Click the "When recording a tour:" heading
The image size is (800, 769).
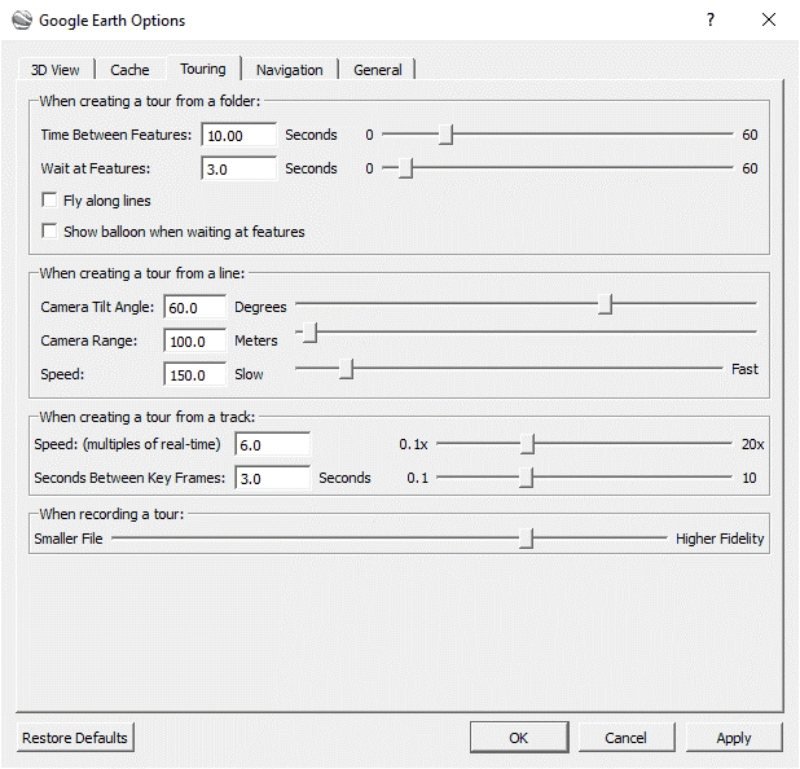tap(112, 514)
